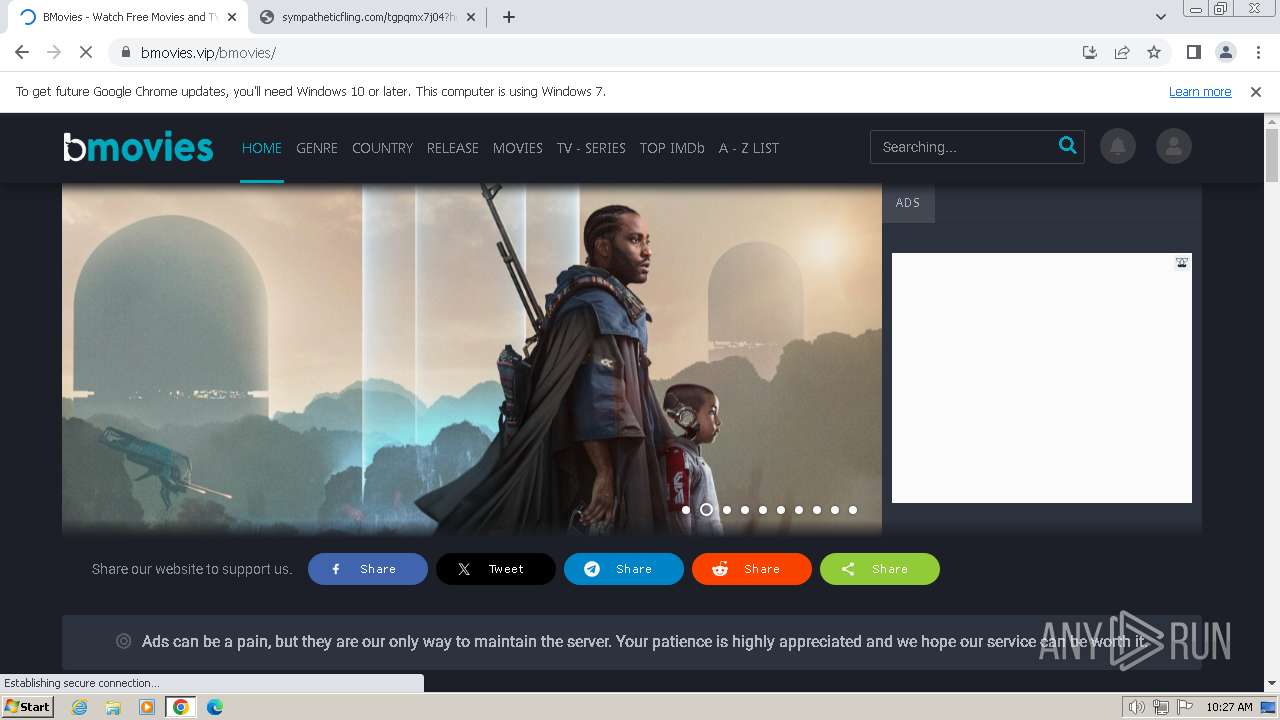Screen dimensions: 1280x720
Task: Open the Windows Start menu
Action: pos(28,707)
